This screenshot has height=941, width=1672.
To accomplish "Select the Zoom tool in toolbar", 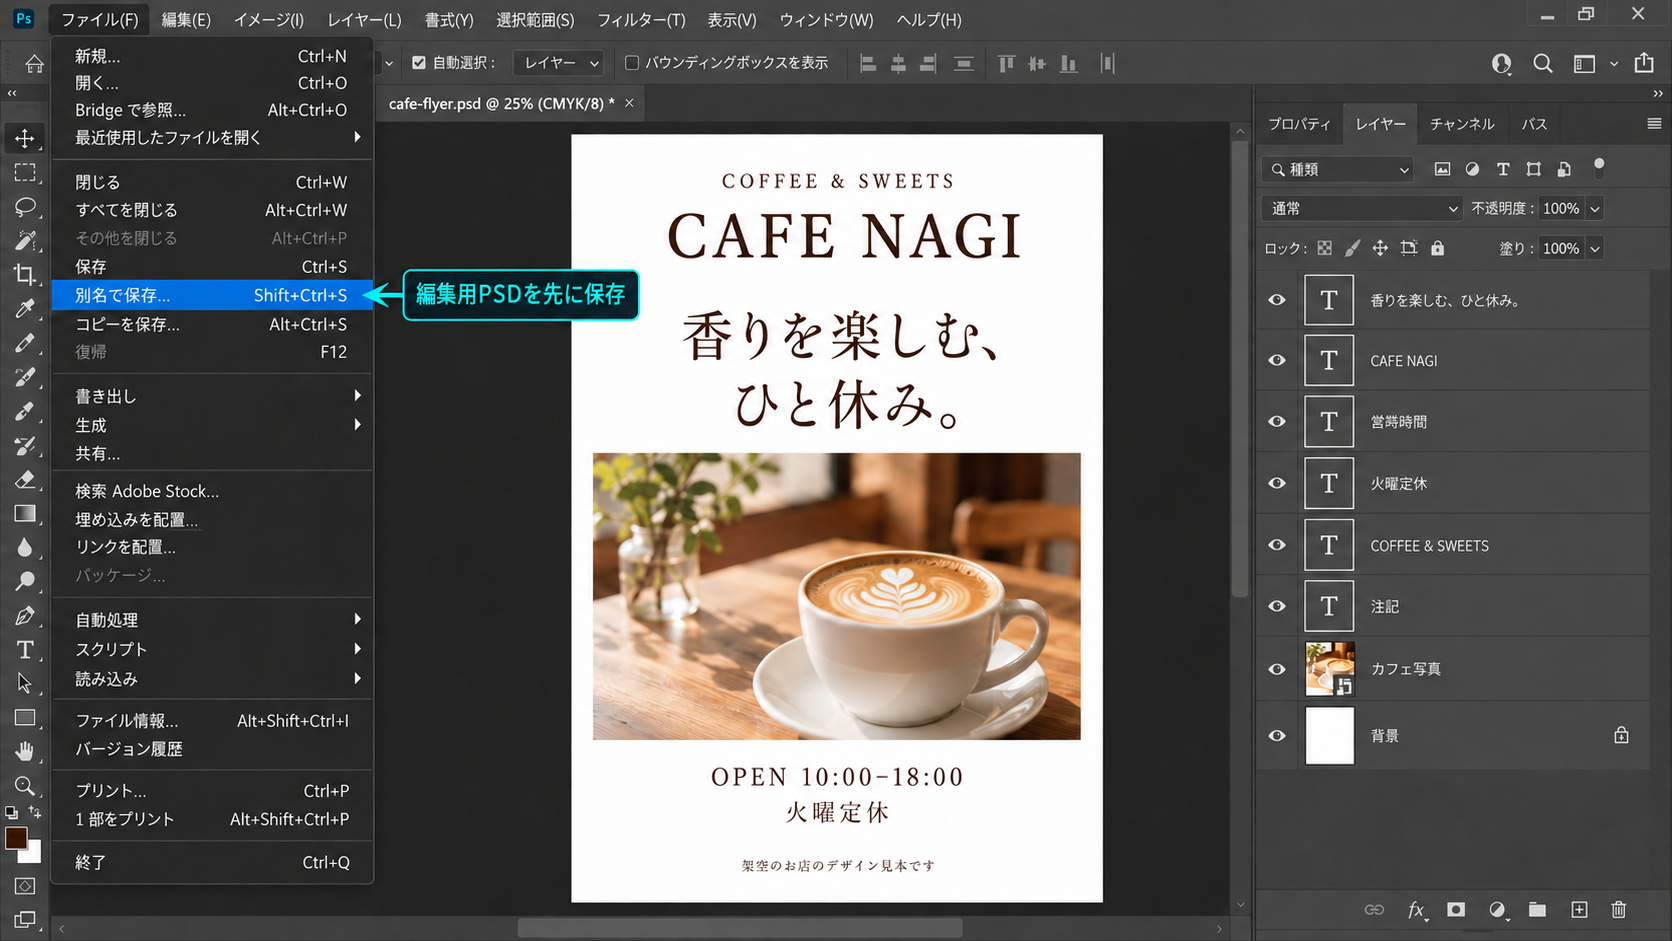I will [25, 785].
